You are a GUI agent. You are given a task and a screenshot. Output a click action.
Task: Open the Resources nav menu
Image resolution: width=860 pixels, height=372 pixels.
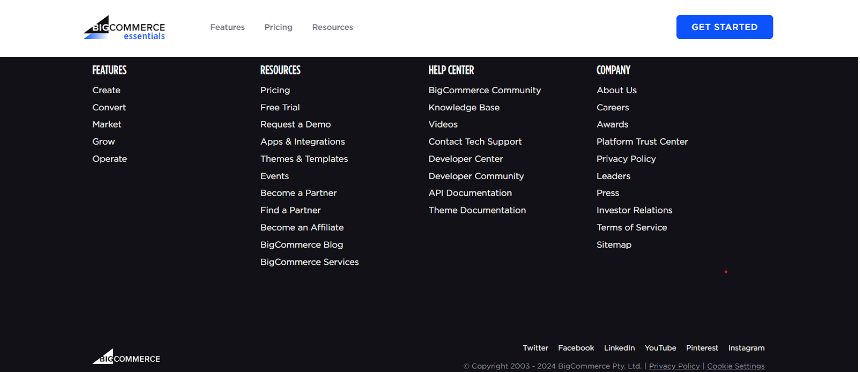[x=333, y=27]
